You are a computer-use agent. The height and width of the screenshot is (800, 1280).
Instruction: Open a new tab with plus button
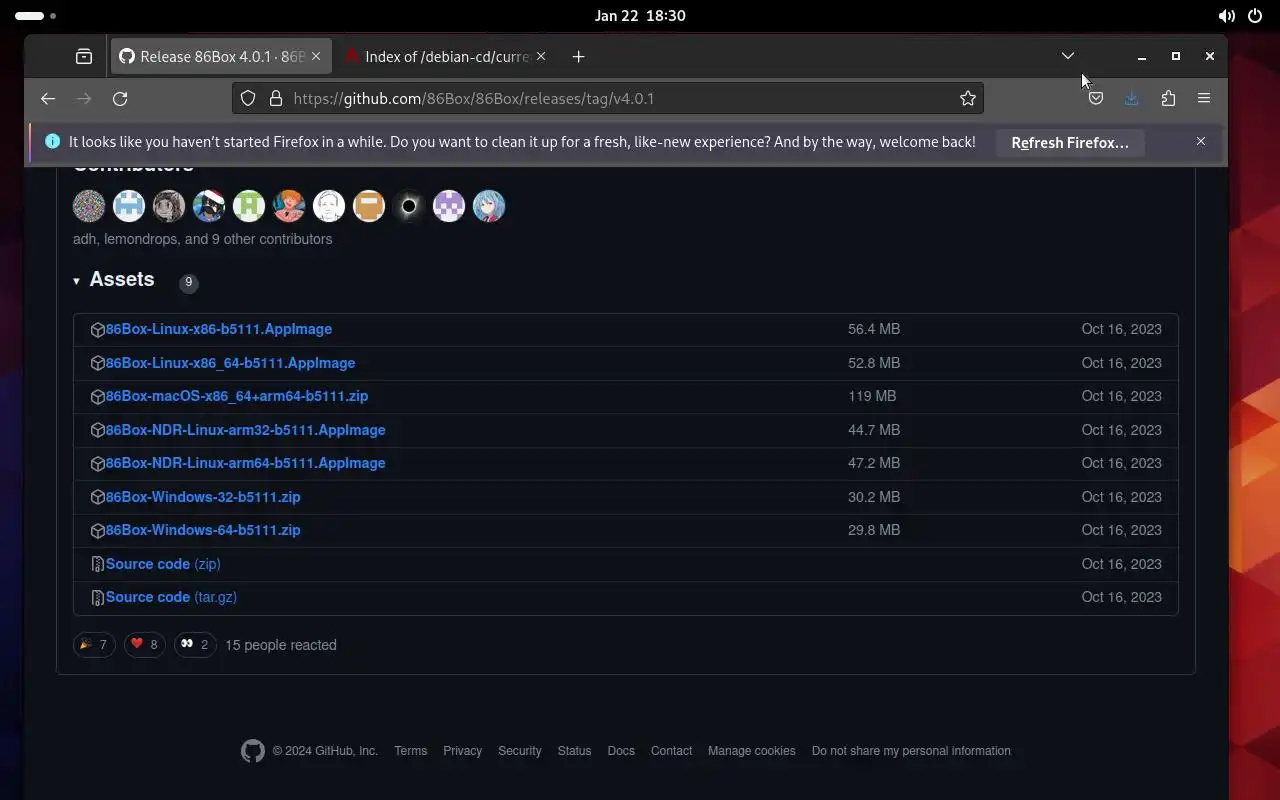[578, 57]
